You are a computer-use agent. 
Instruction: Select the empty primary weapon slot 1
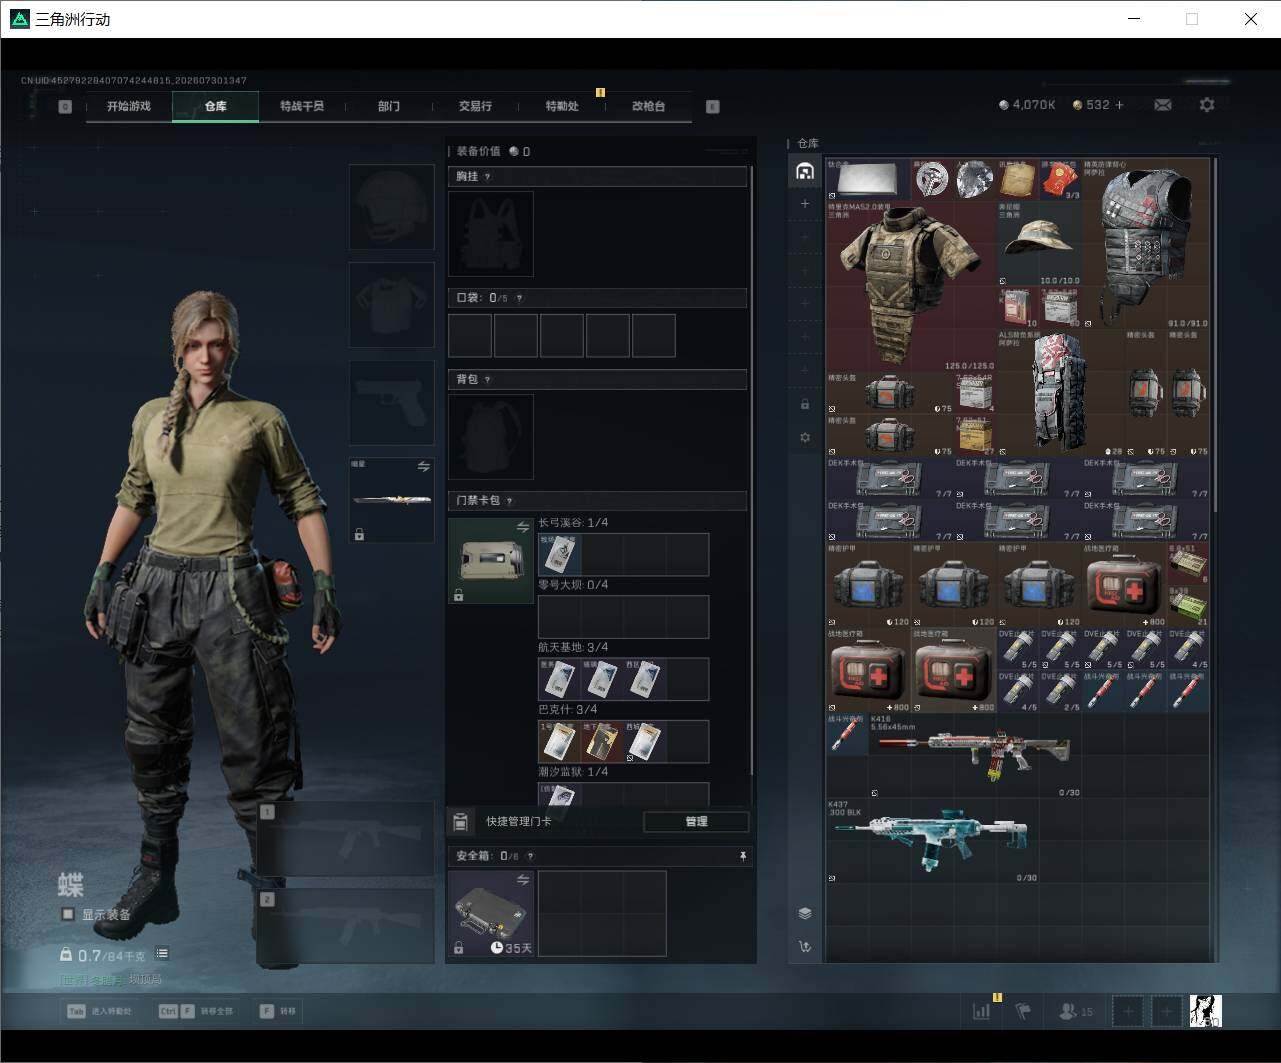tap(346, 839)
